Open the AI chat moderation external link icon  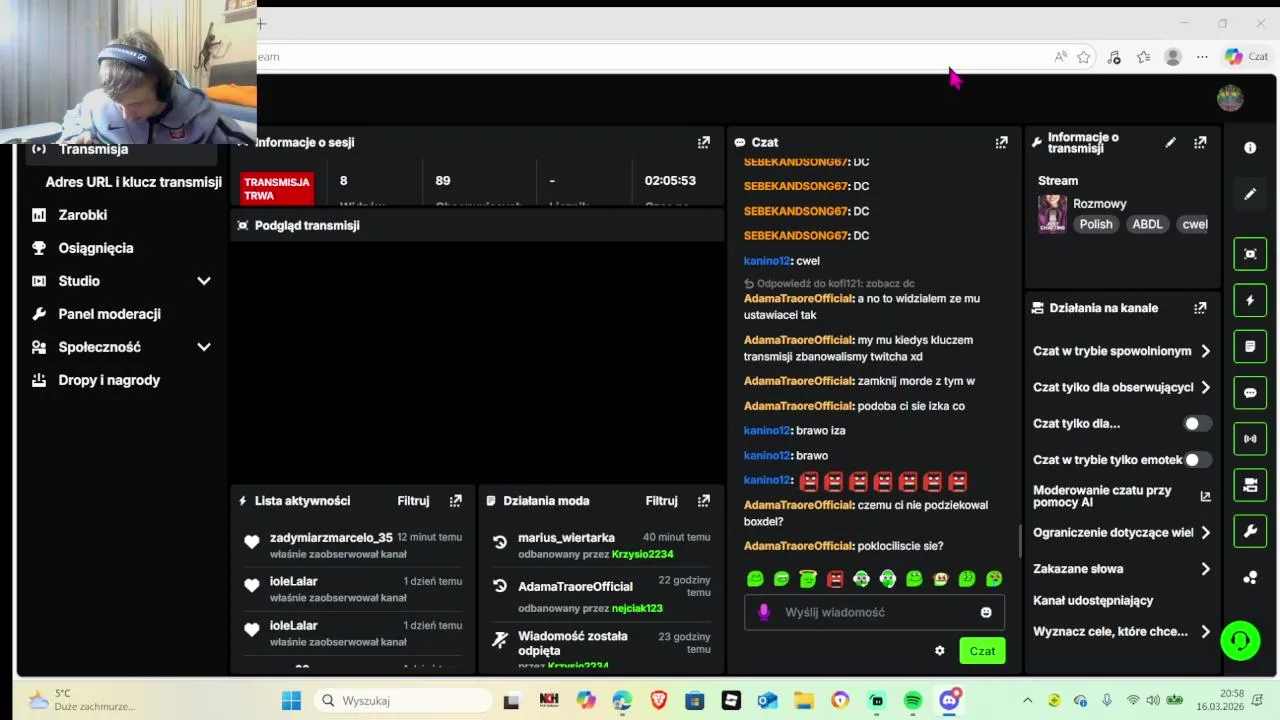tap(1205, 496)
